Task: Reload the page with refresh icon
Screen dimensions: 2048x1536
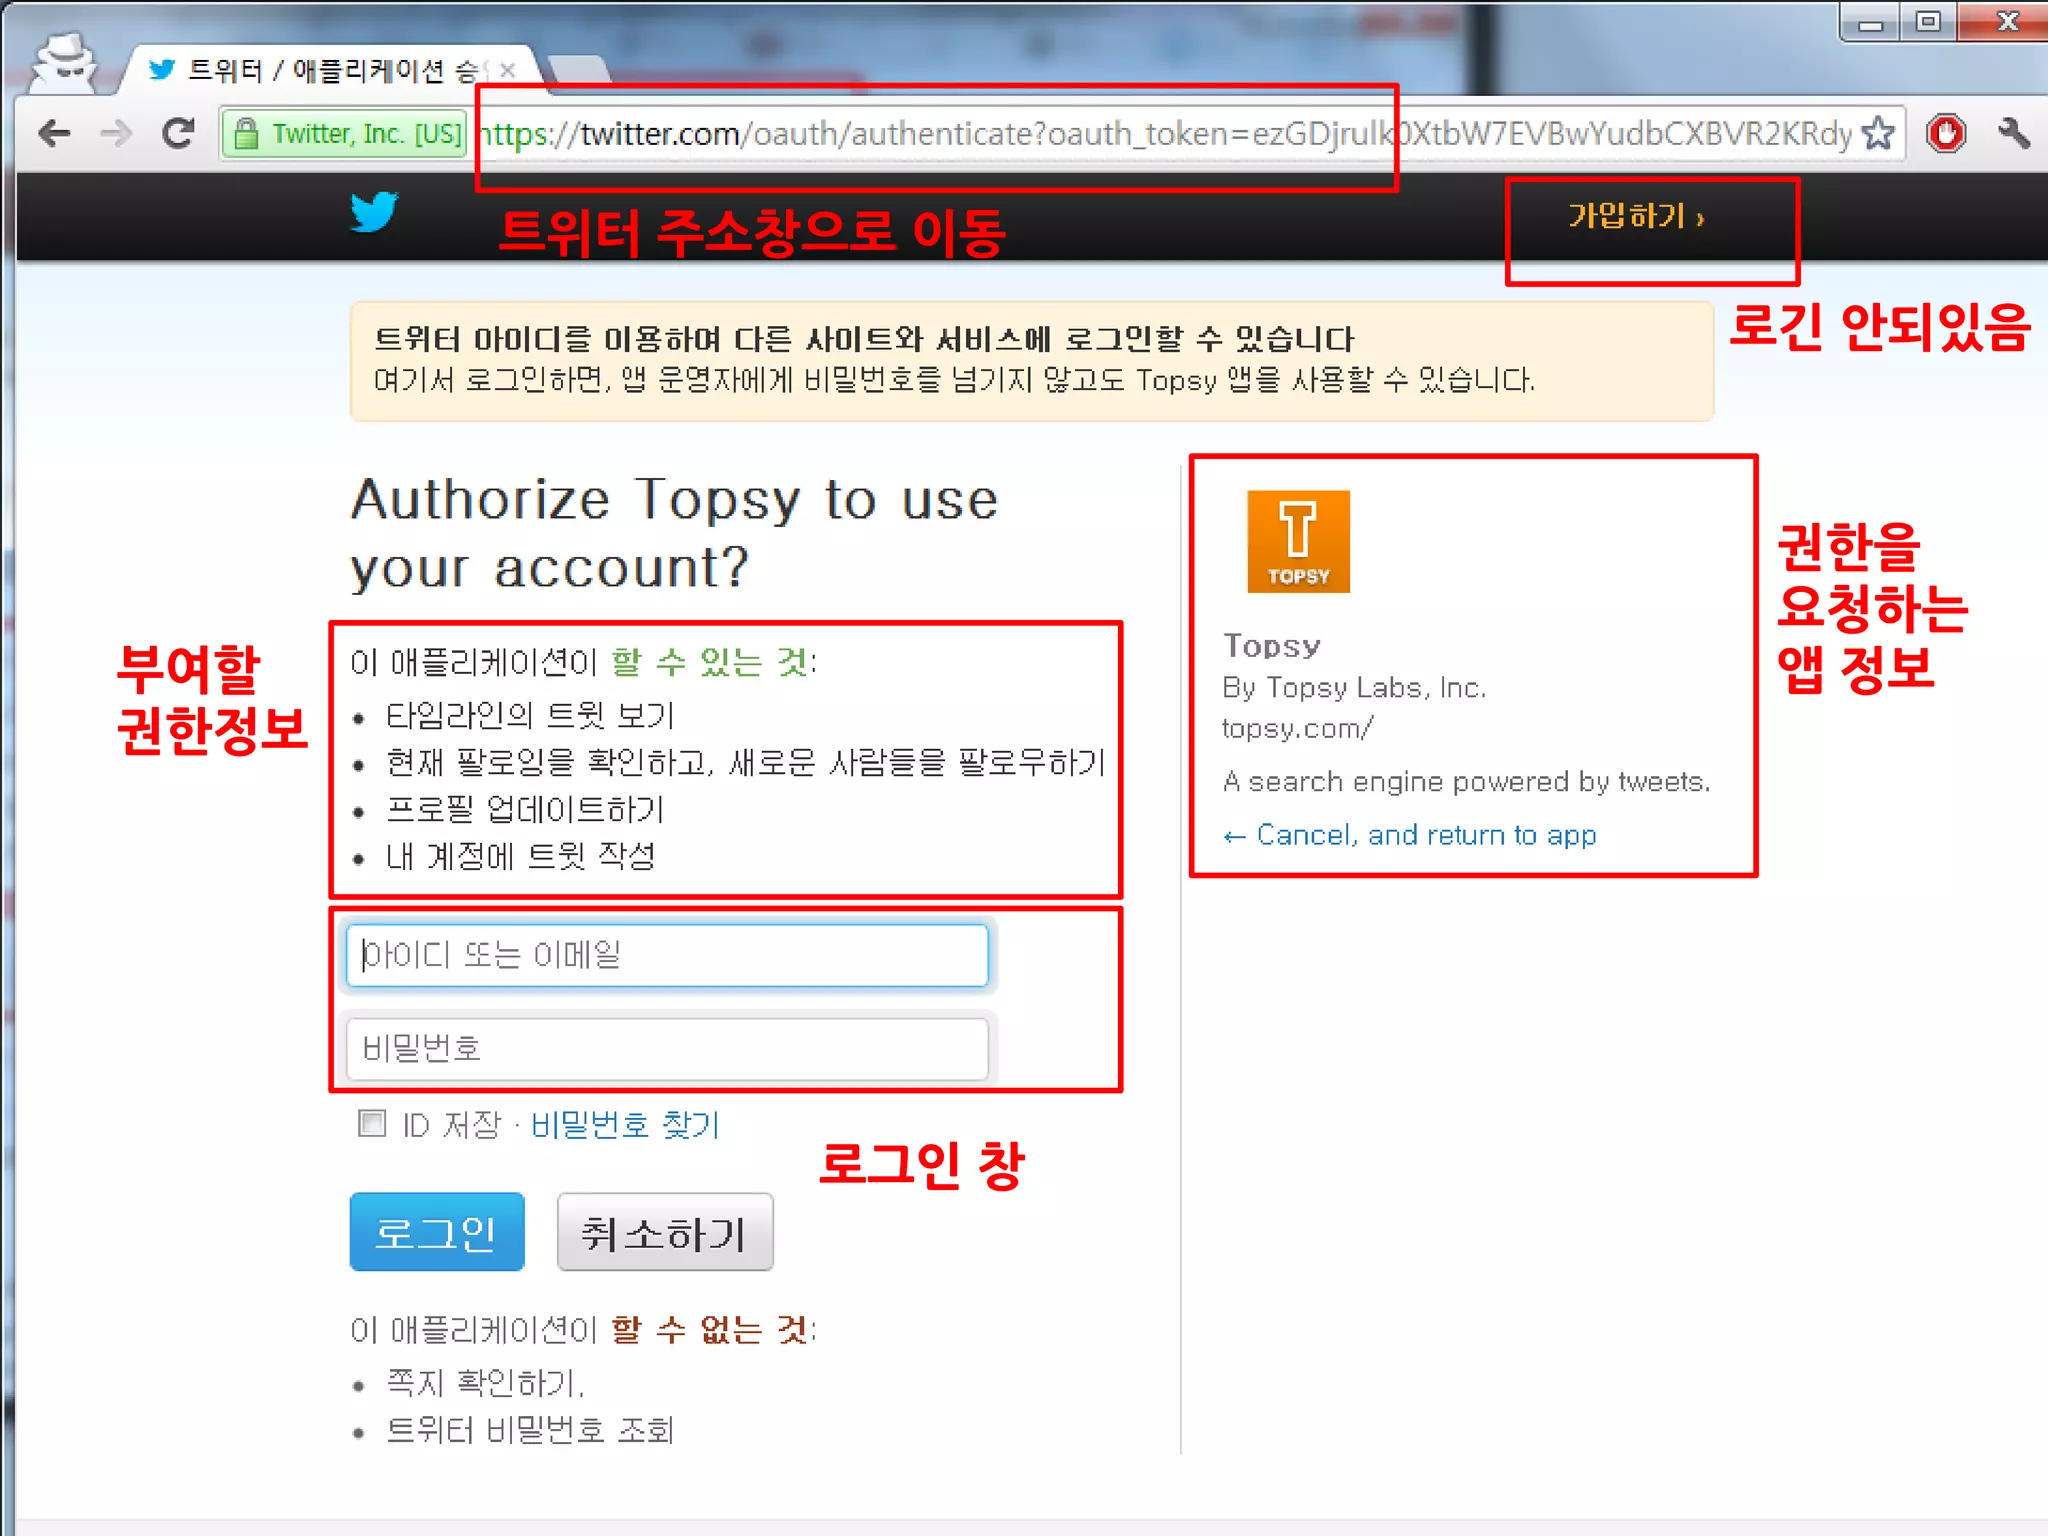Action: [179, 133]
